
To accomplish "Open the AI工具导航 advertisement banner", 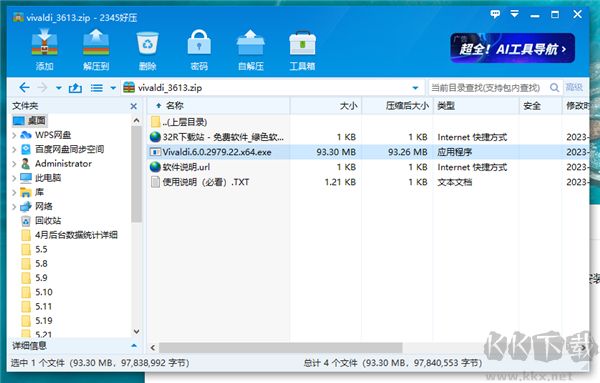I will point(512,48).
